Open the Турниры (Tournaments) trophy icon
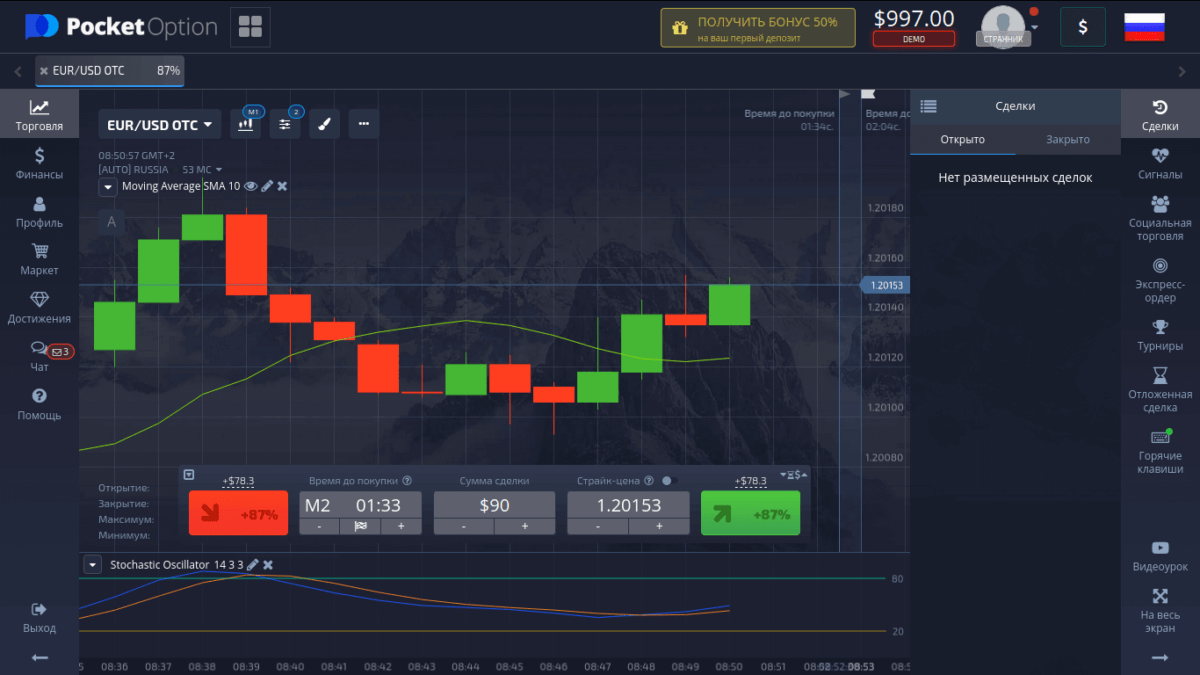 [1160, 334]
